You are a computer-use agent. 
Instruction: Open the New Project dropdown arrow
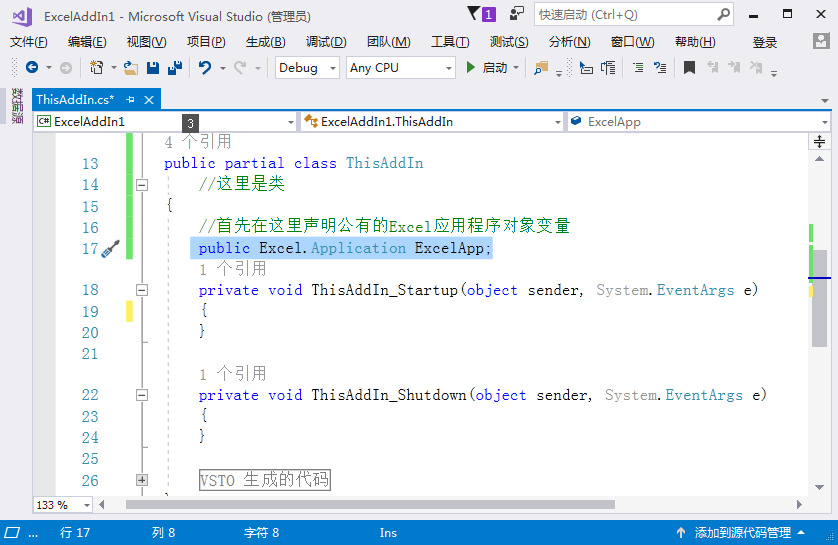[113, 68]
